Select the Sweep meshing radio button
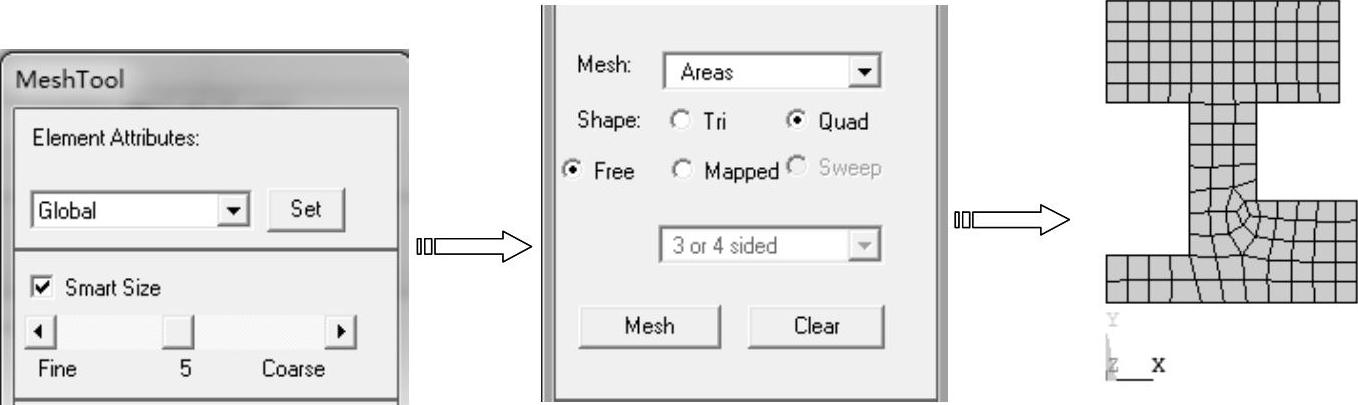Image resolution: width=1358 pixels, height=405 pixels. pyautogui.click(x=797, y=167)
